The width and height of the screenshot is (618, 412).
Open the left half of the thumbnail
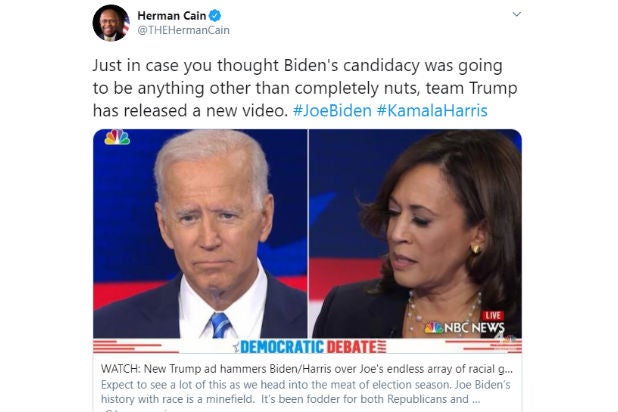click(x=200, y=233)
